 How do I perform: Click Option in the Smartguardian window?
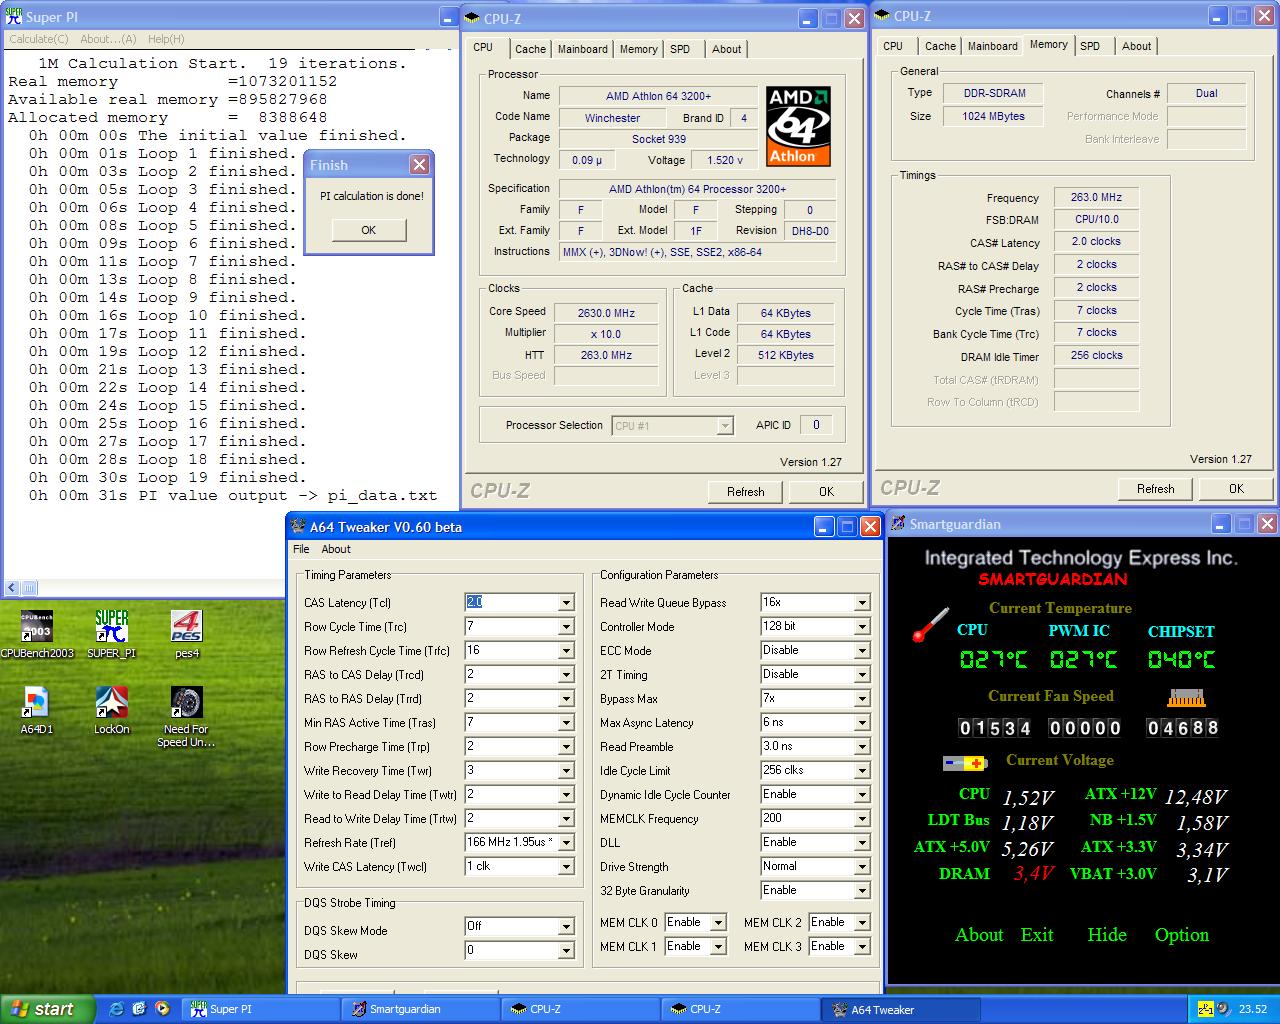coord(1182,935)
